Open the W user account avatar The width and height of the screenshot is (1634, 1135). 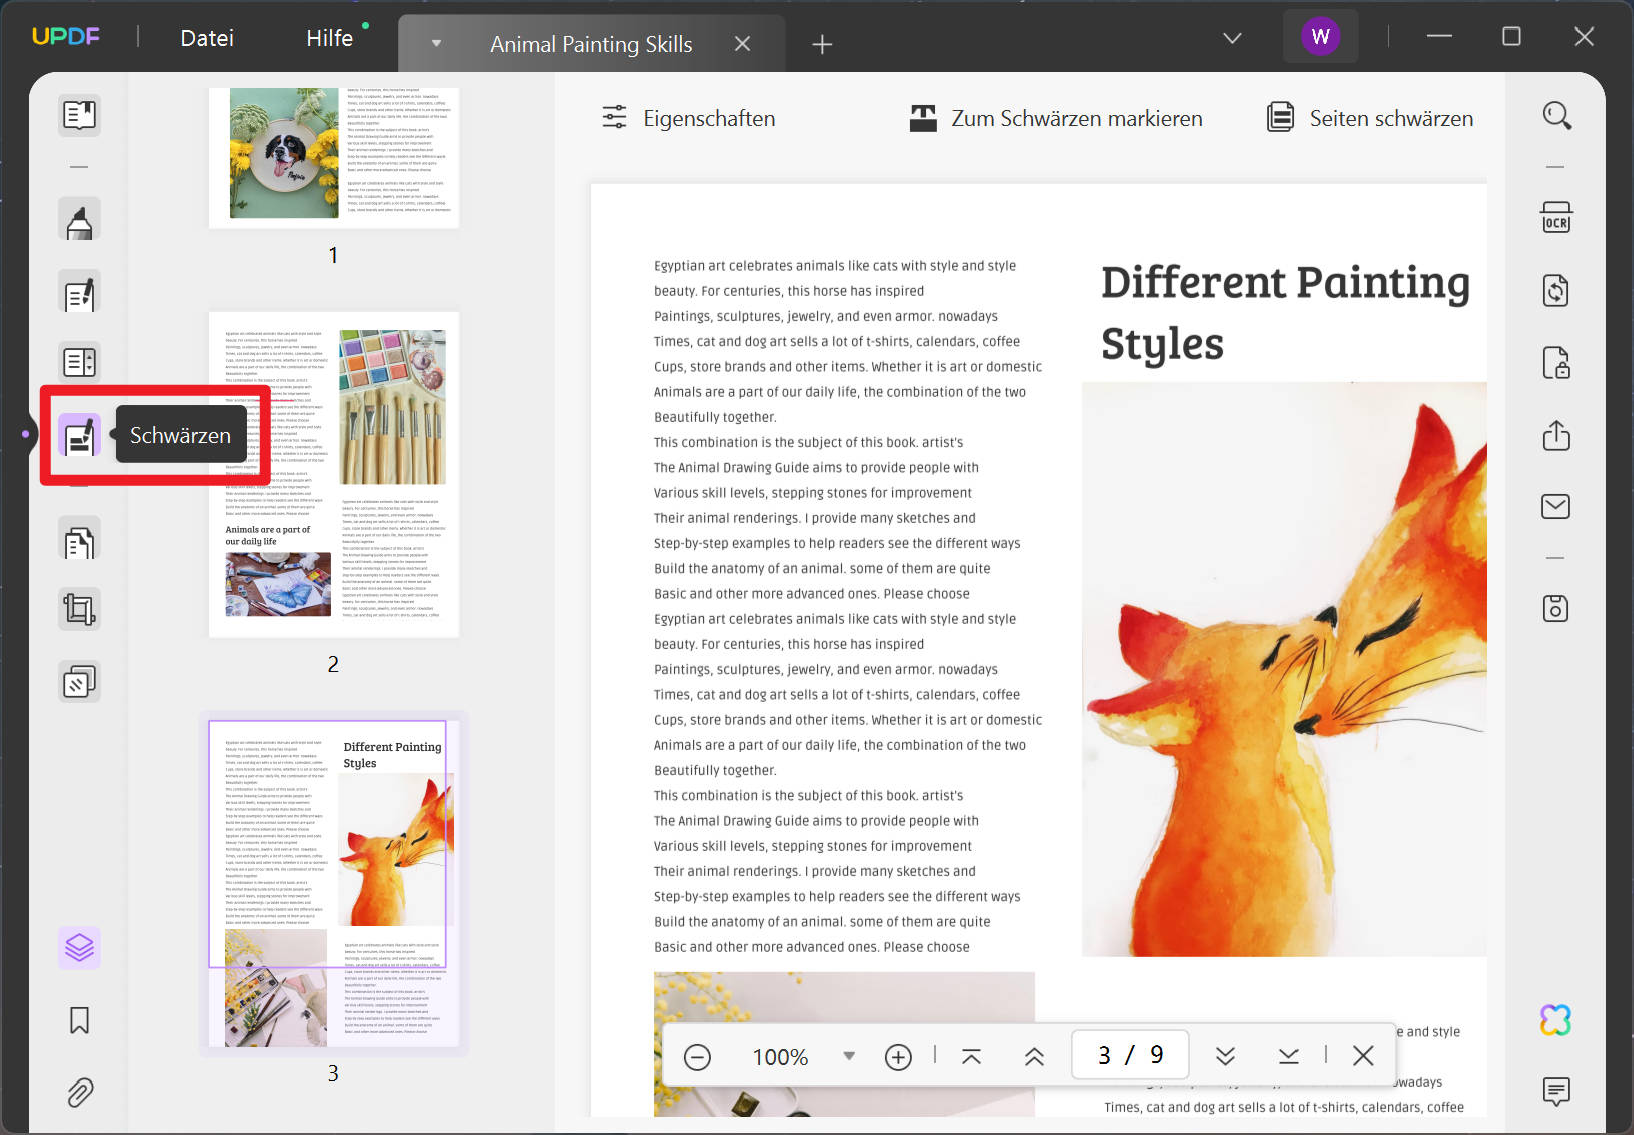click(x=1320, y=37)
